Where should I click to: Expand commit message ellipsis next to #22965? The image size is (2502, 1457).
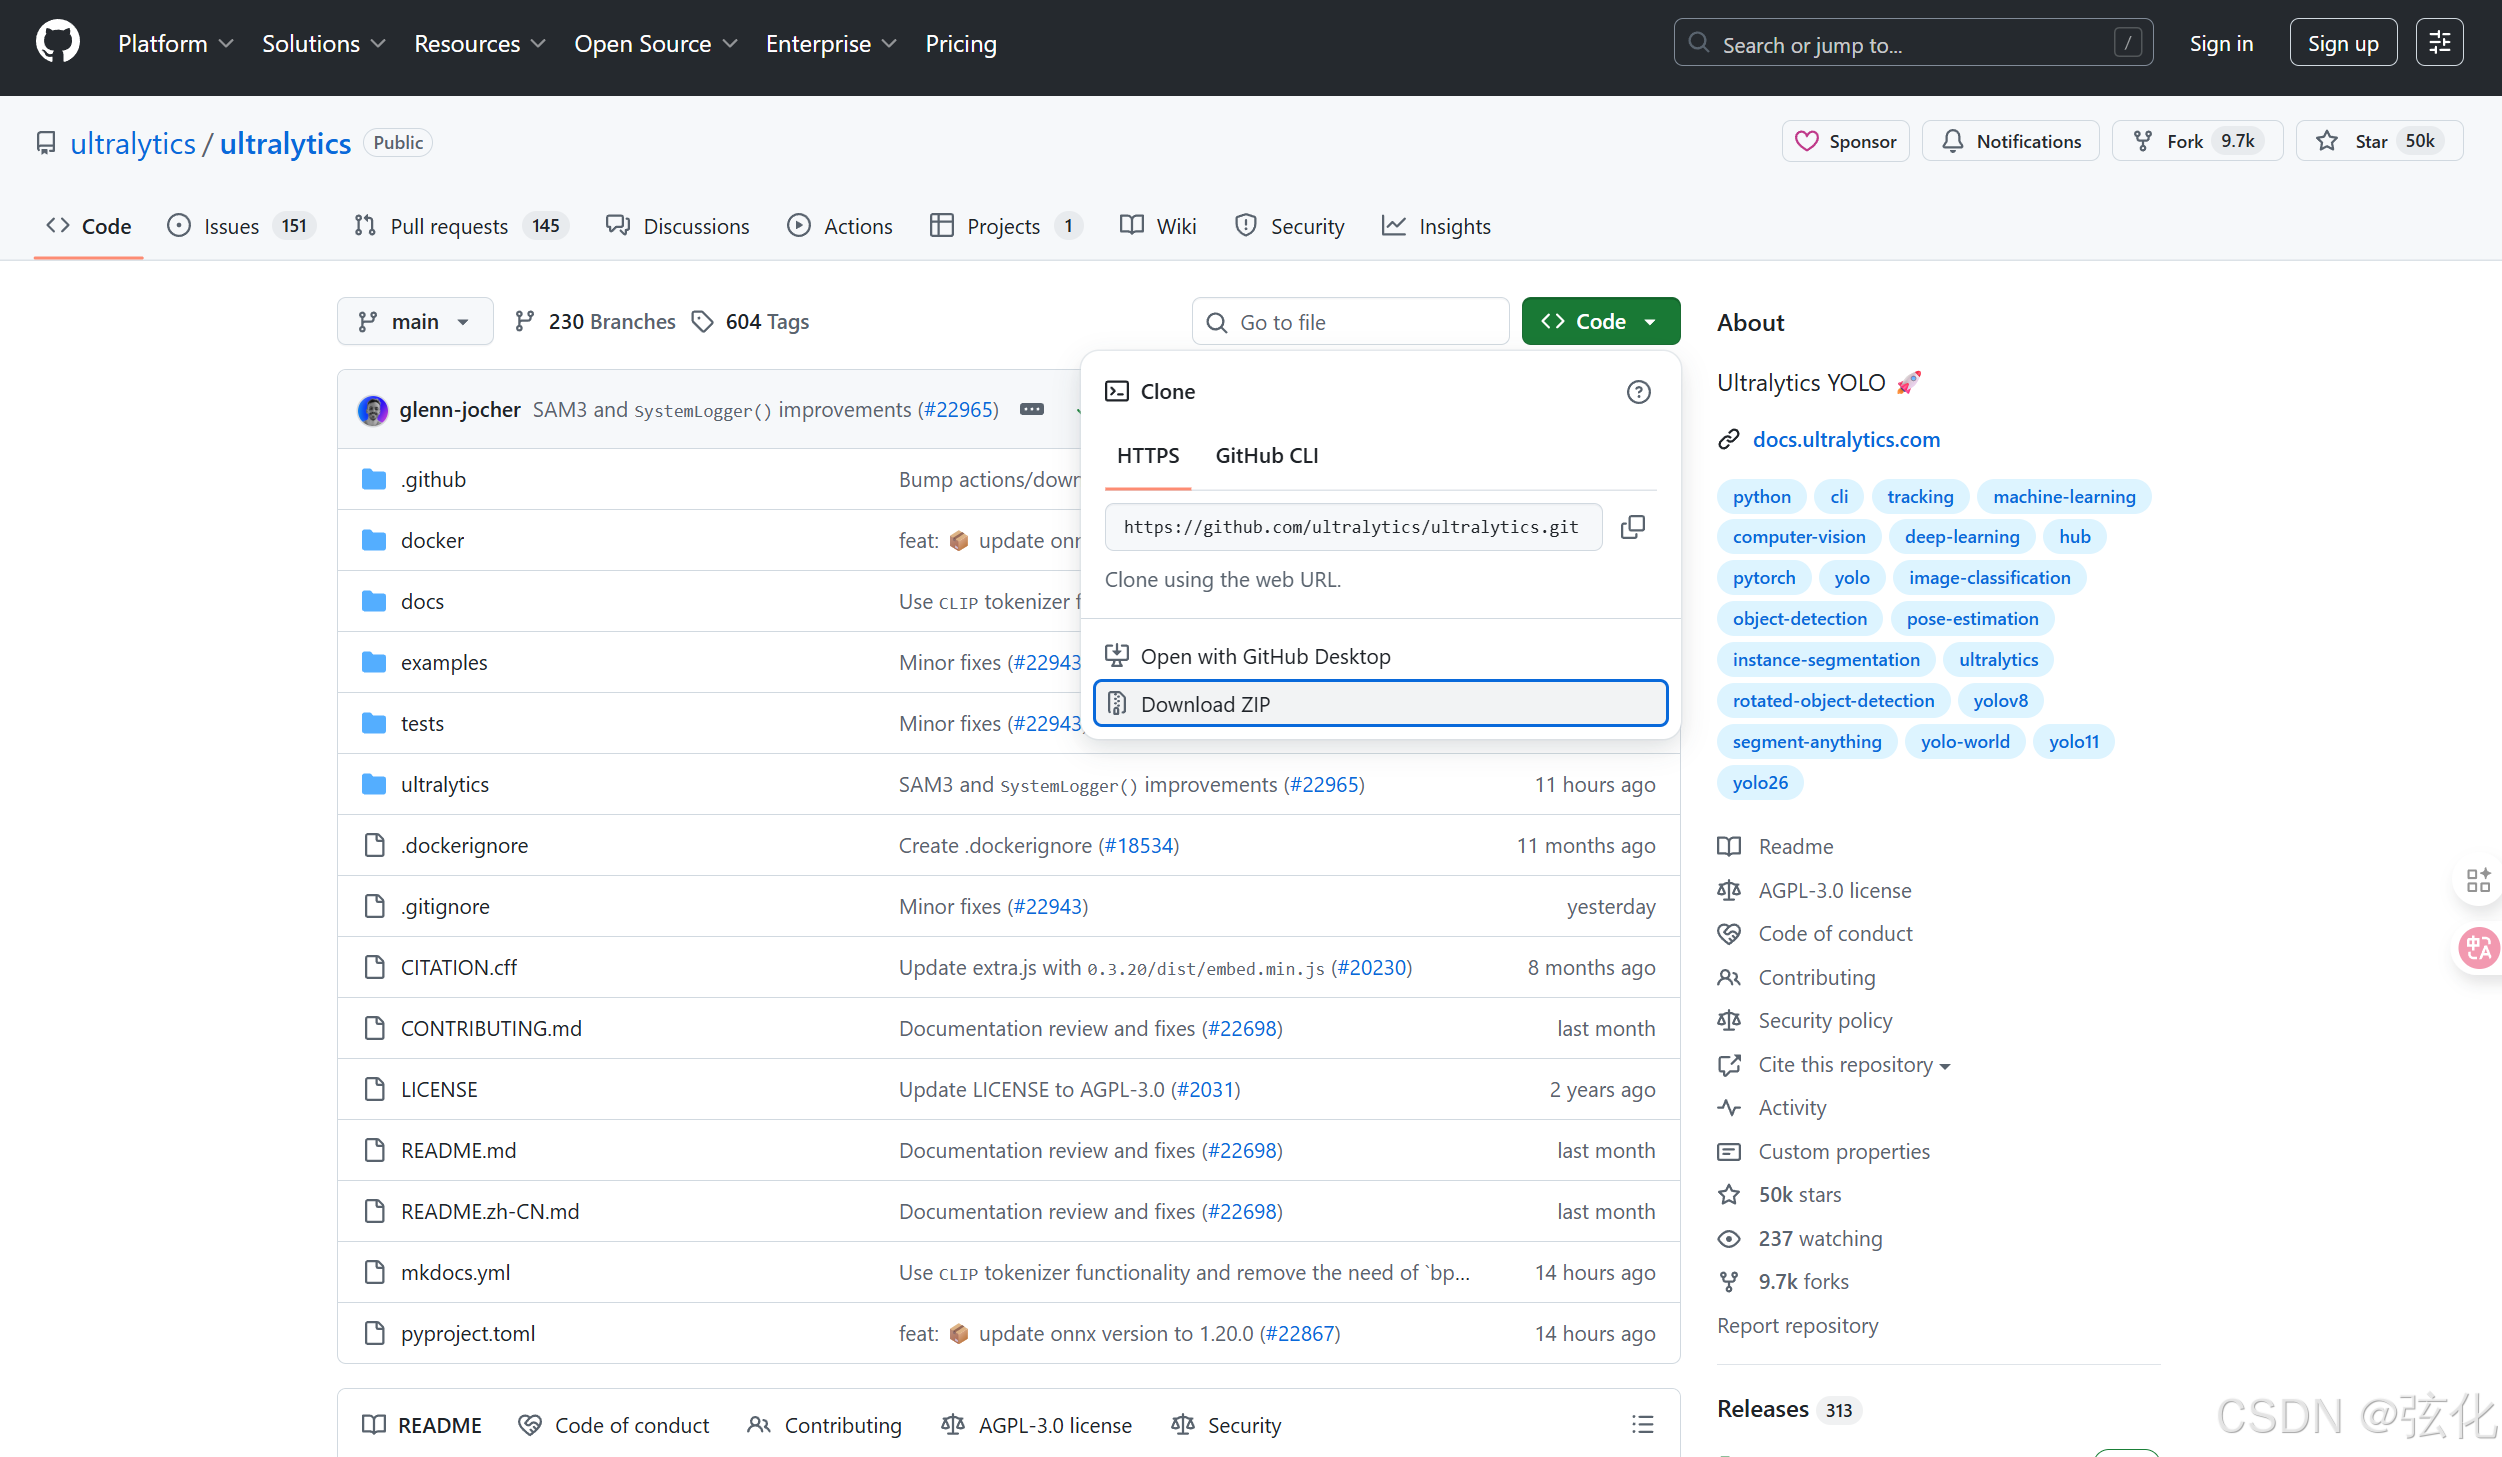pyautogui.click(x=1032, y=409)
